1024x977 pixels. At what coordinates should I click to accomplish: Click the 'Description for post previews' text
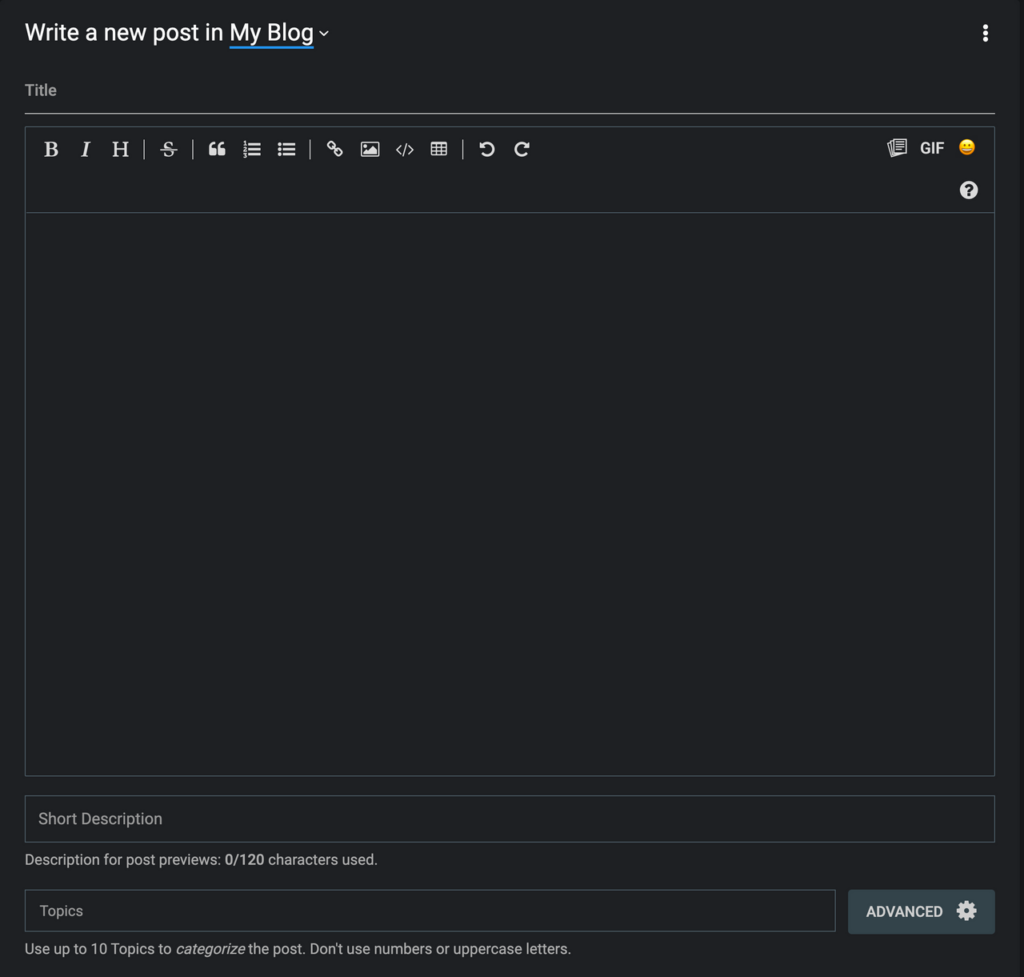tap(122, 860)
